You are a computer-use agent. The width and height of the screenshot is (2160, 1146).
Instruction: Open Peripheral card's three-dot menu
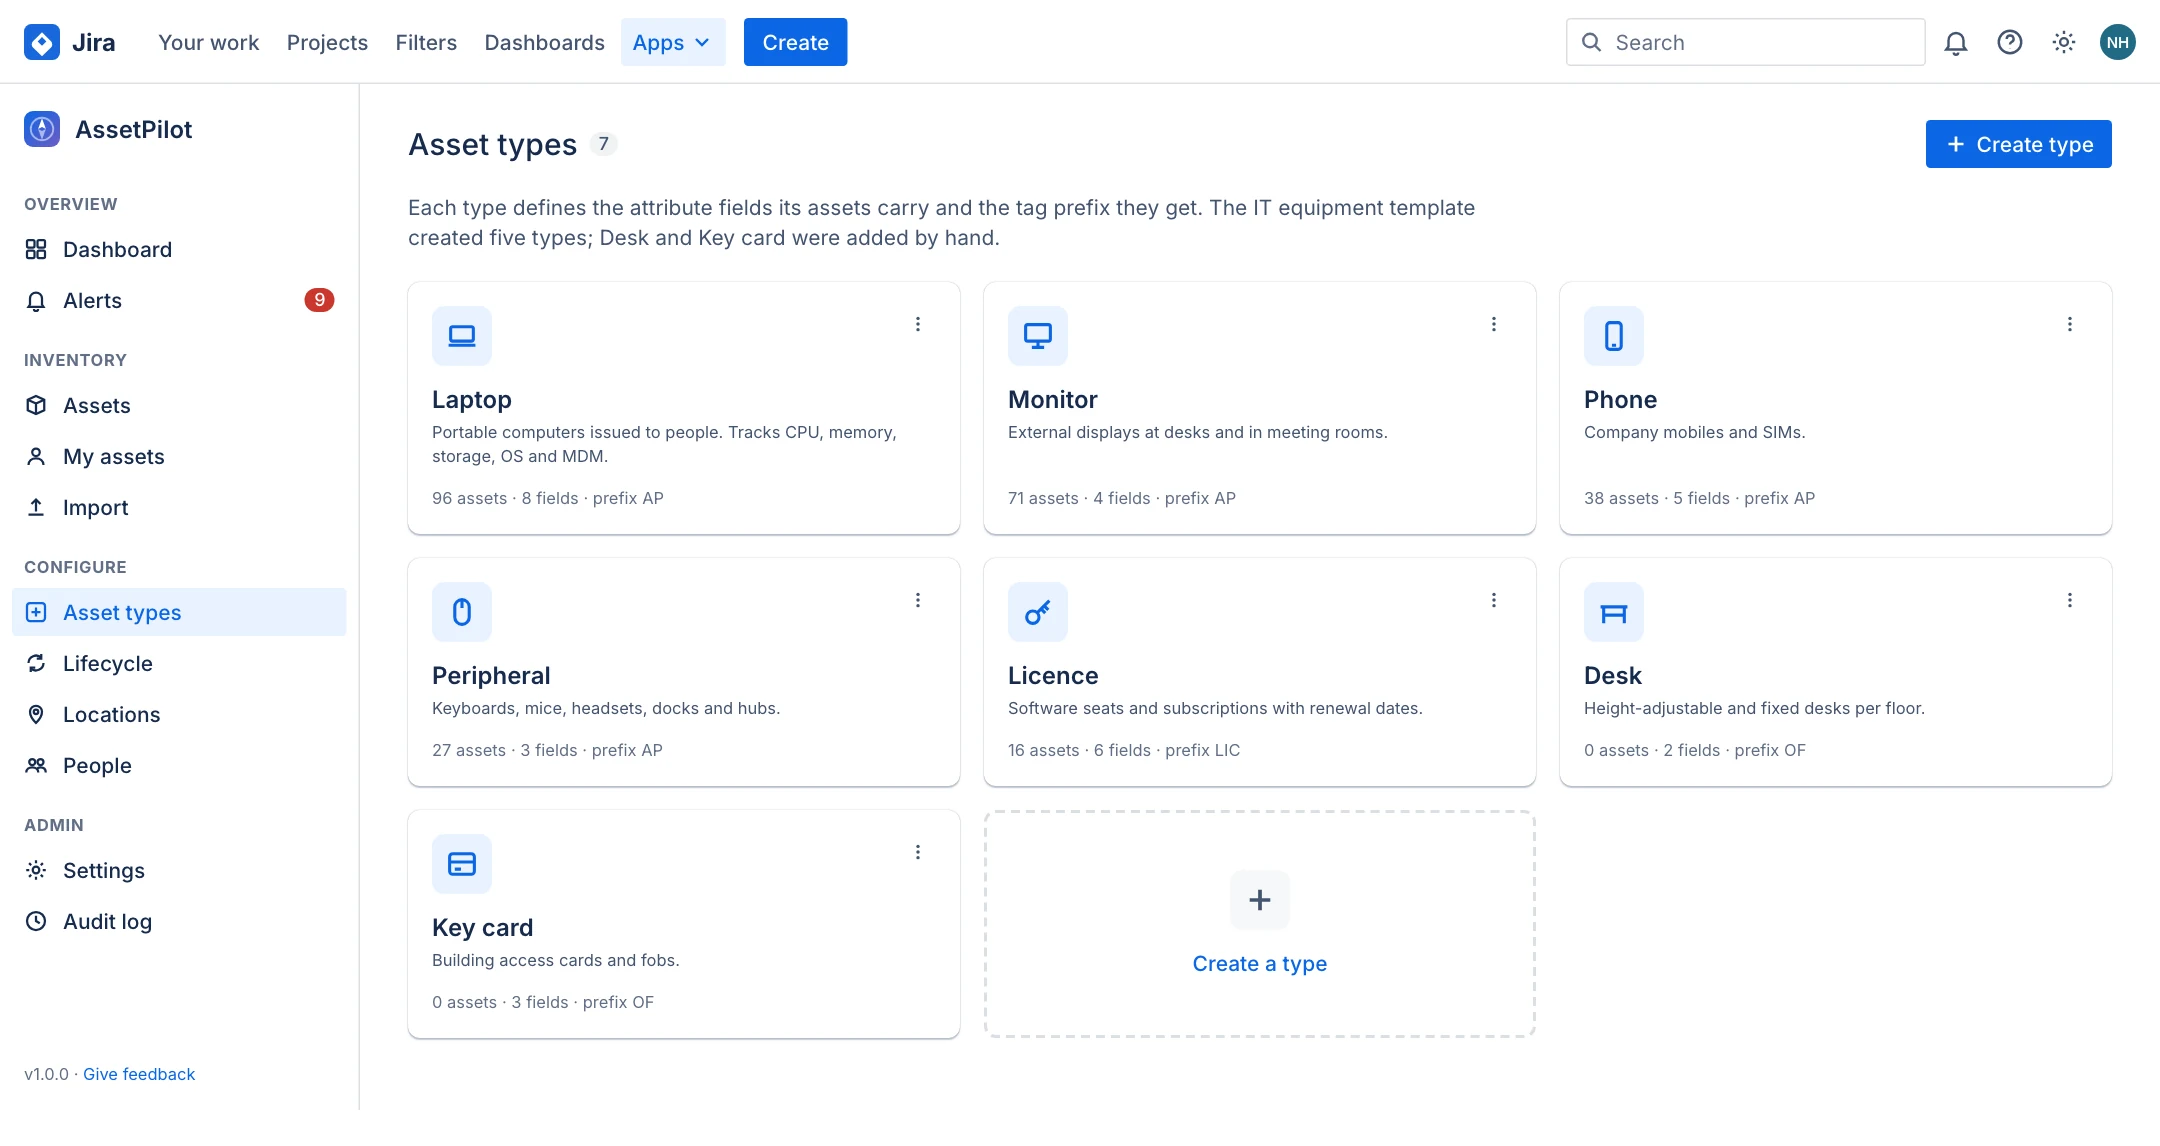coord(917,600)
